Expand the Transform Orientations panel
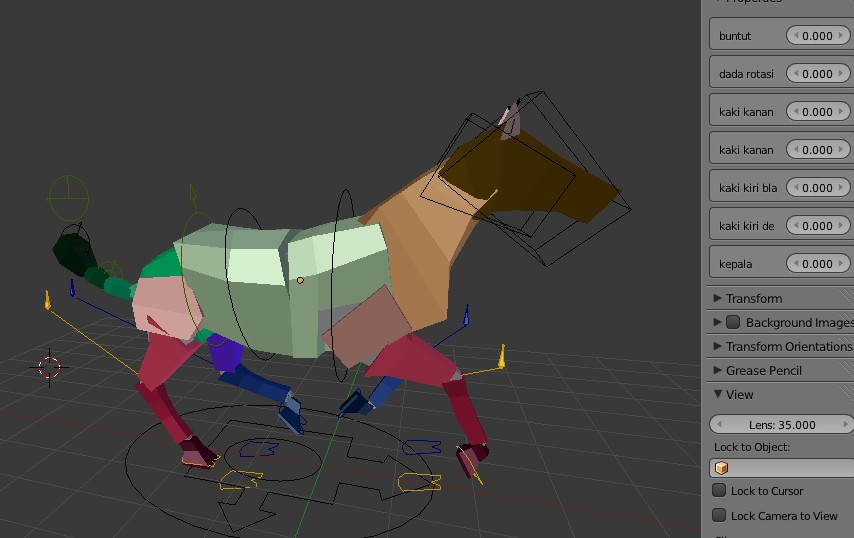The height and width of the screenshot is (538, 854). click(x=717, y=346)
